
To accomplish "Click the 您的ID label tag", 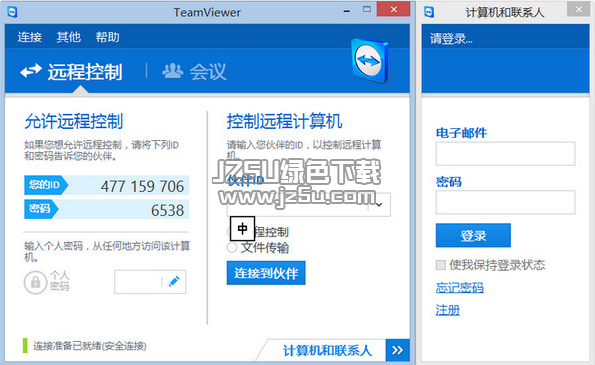I will point(46,185).
